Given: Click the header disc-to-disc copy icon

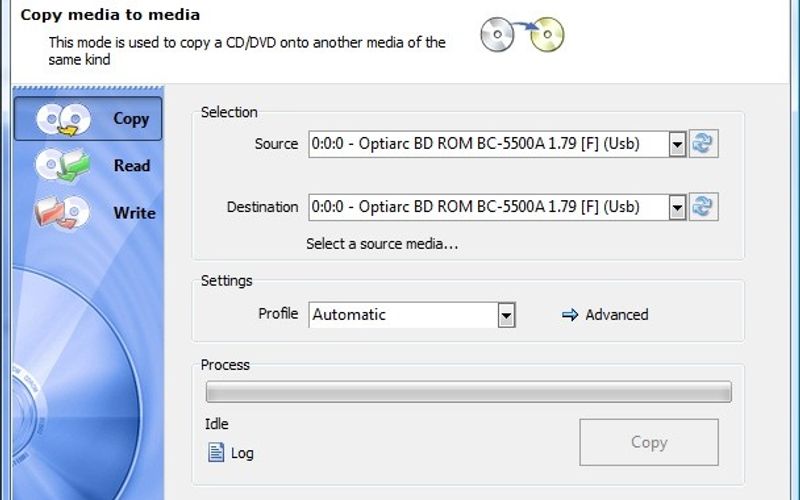Looking at the screenshot, I should coord(522,35).
